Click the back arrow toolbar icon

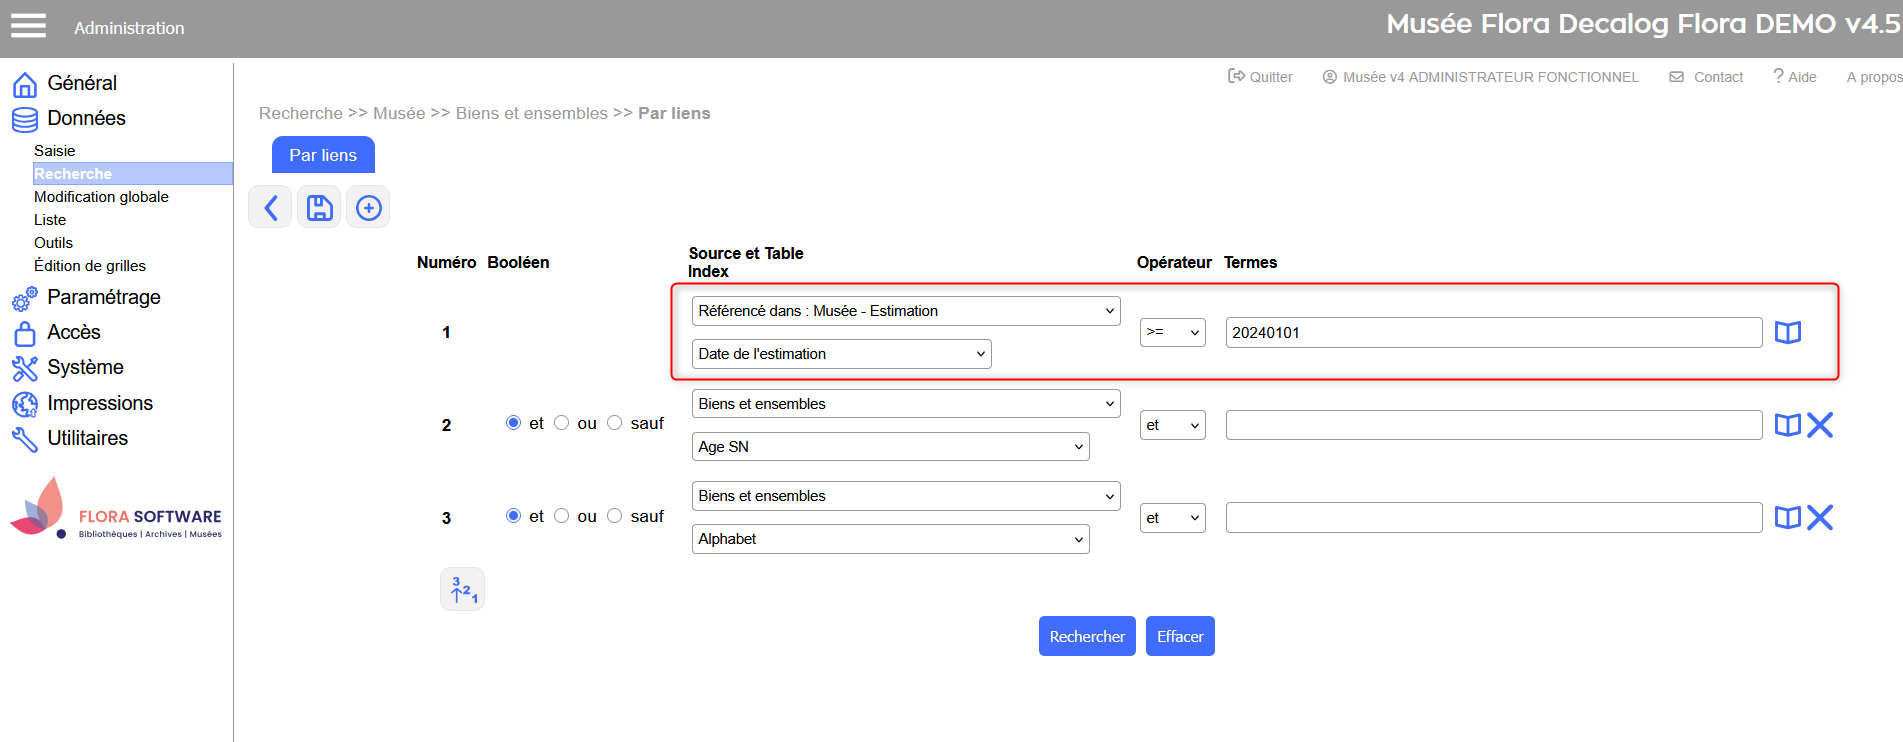[270, 207]
